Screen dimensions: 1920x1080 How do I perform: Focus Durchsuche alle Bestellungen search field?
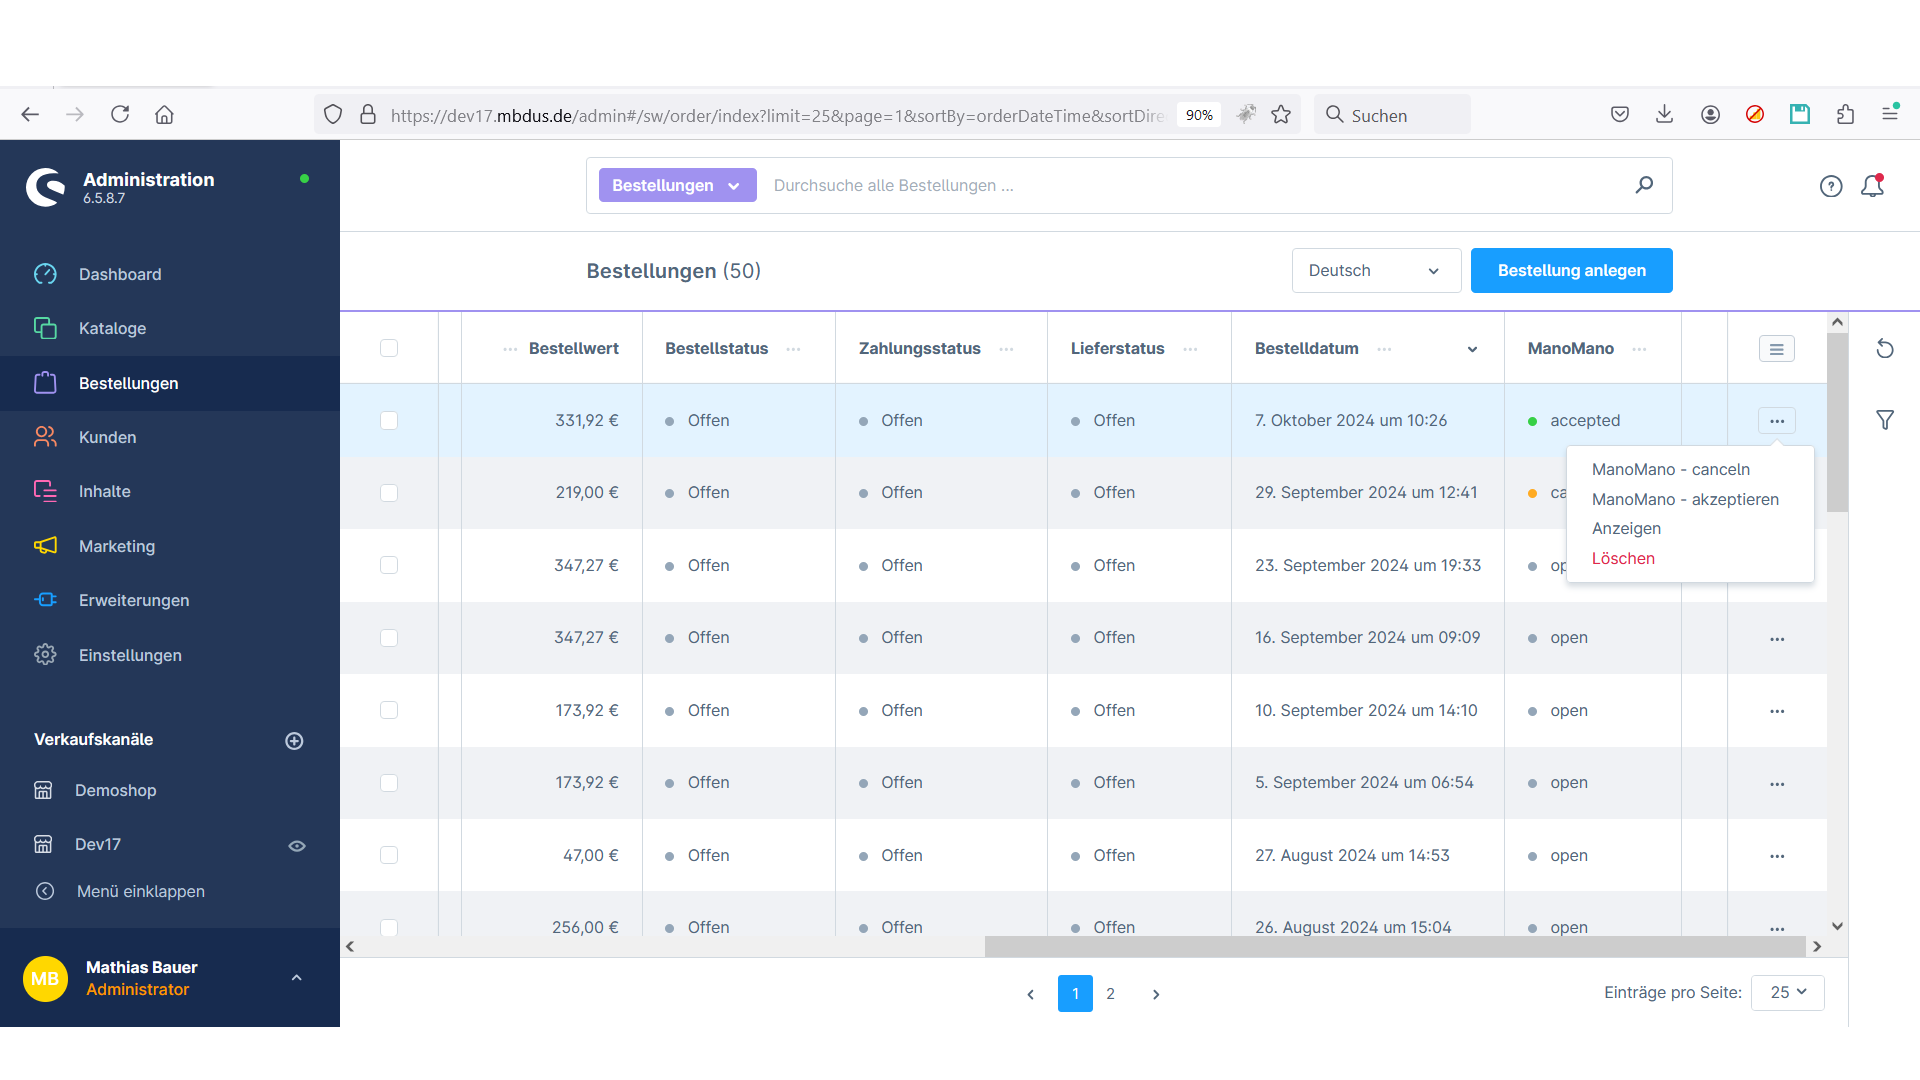pyautogui.click(x=1195, y=185)
